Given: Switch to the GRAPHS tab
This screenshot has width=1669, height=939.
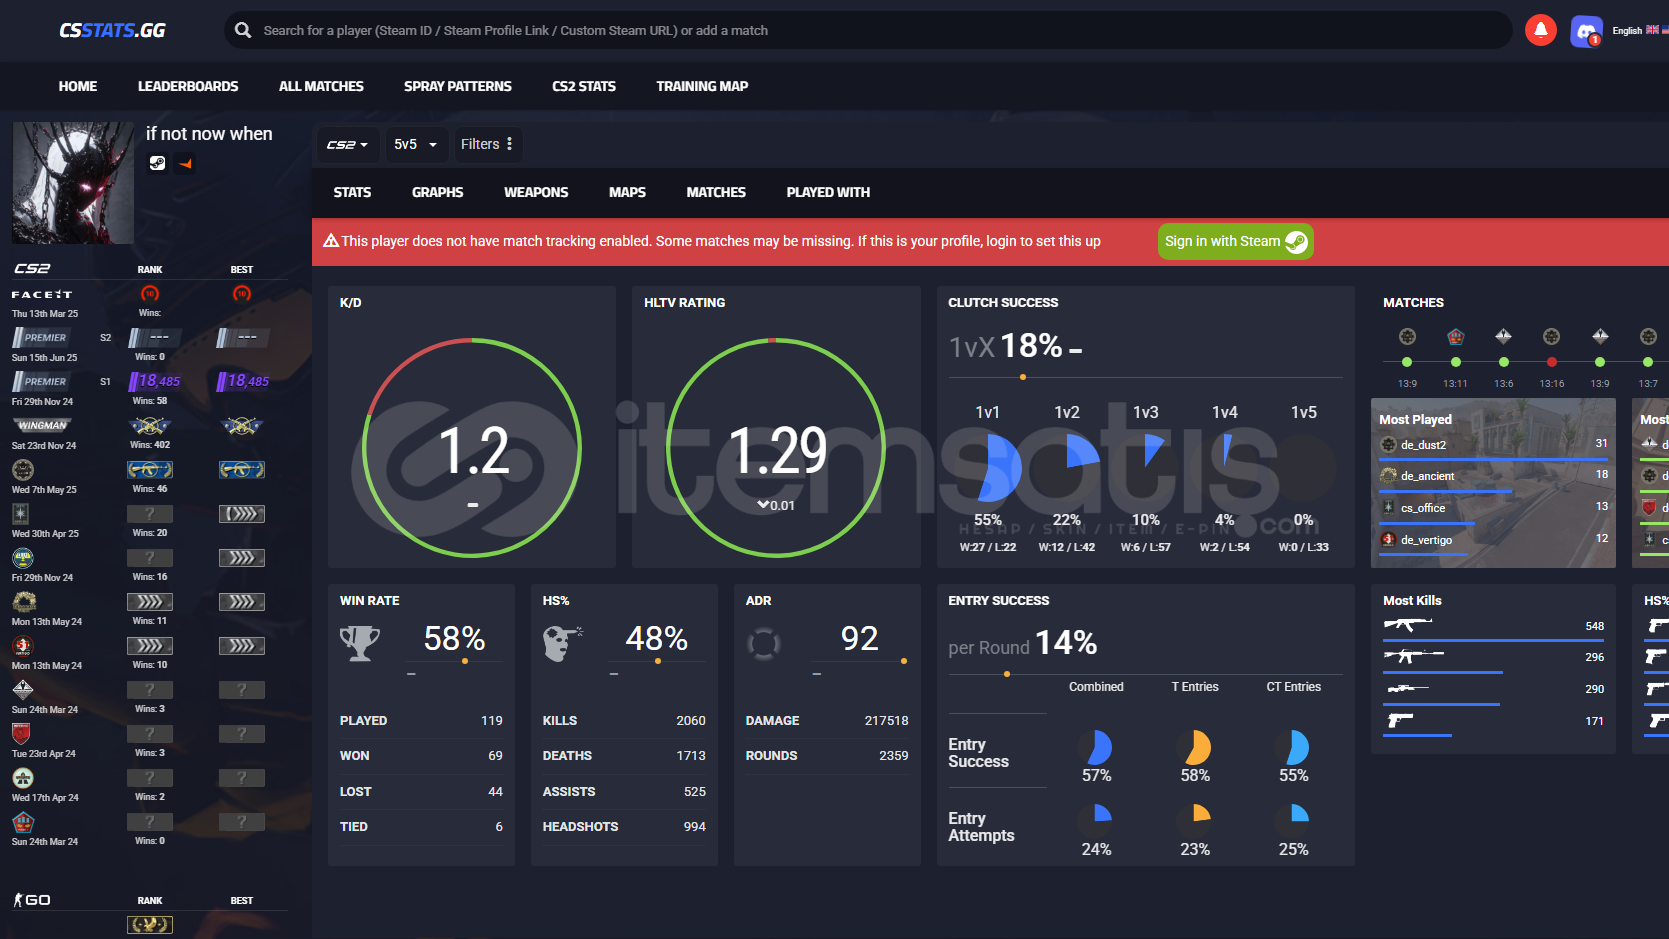Looking at the screenshot, I should (438, 192).
